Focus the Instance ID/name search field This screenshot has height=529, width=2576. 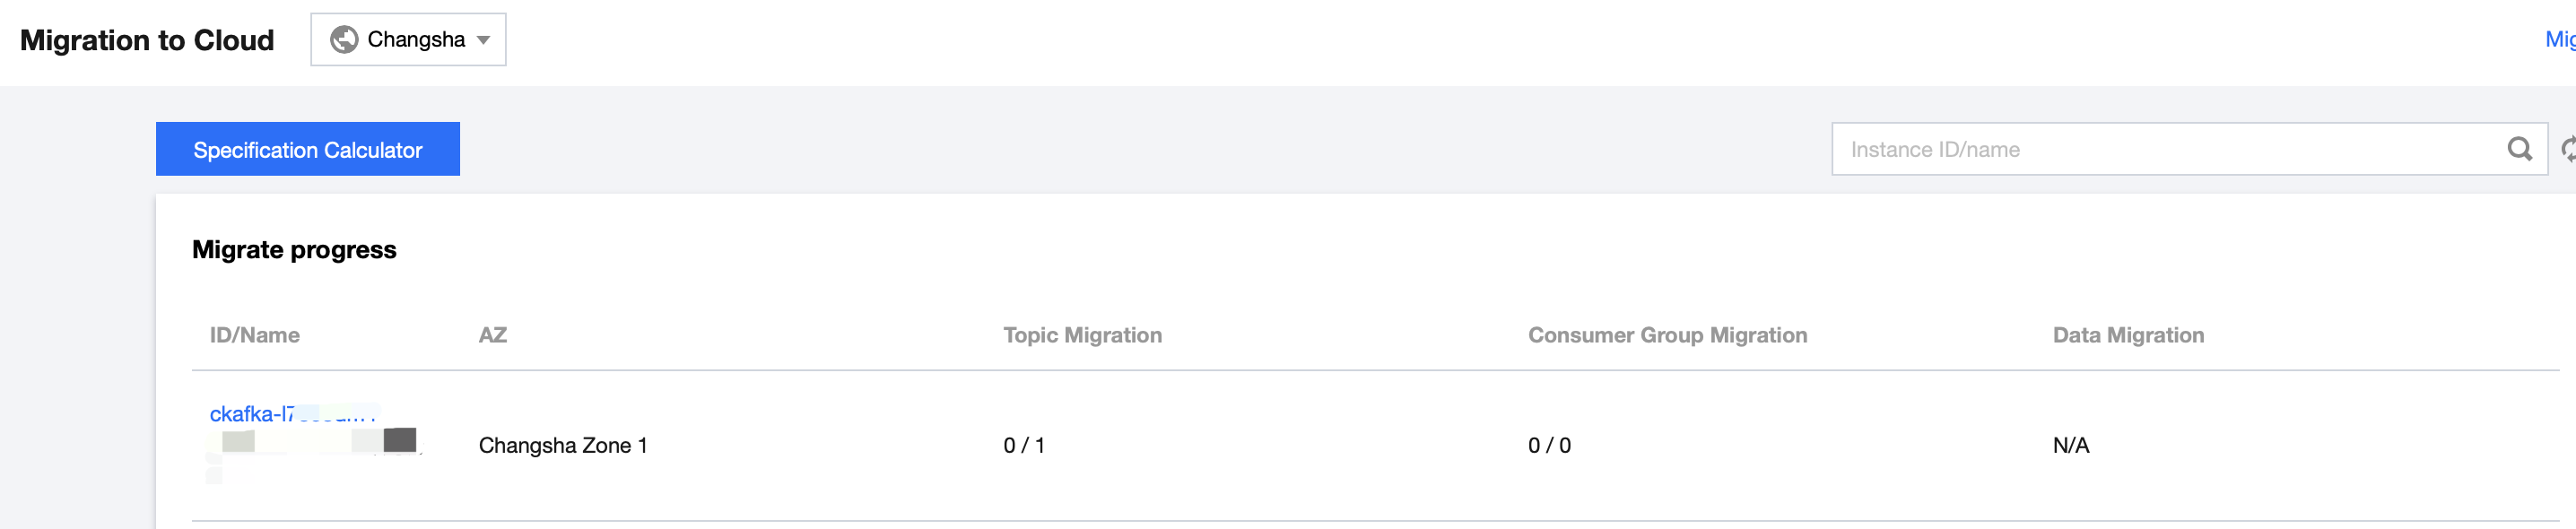tap(2160, 149)
